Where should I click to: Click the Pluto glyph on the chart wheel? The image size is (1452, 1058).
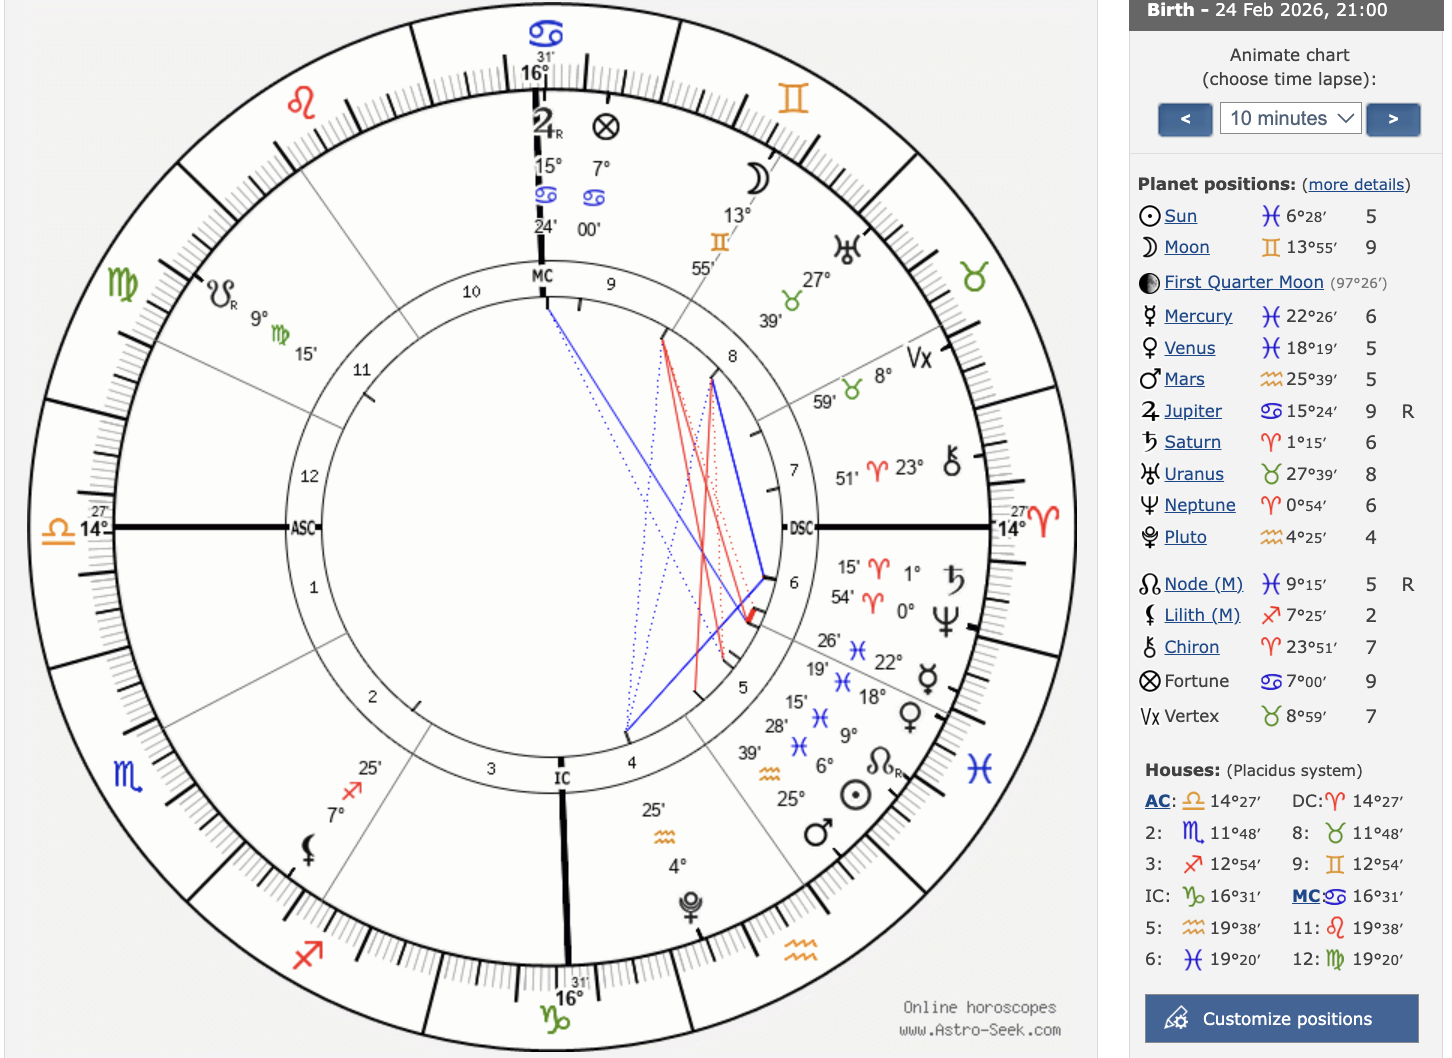pyautogui.click(x=690, y=906)
